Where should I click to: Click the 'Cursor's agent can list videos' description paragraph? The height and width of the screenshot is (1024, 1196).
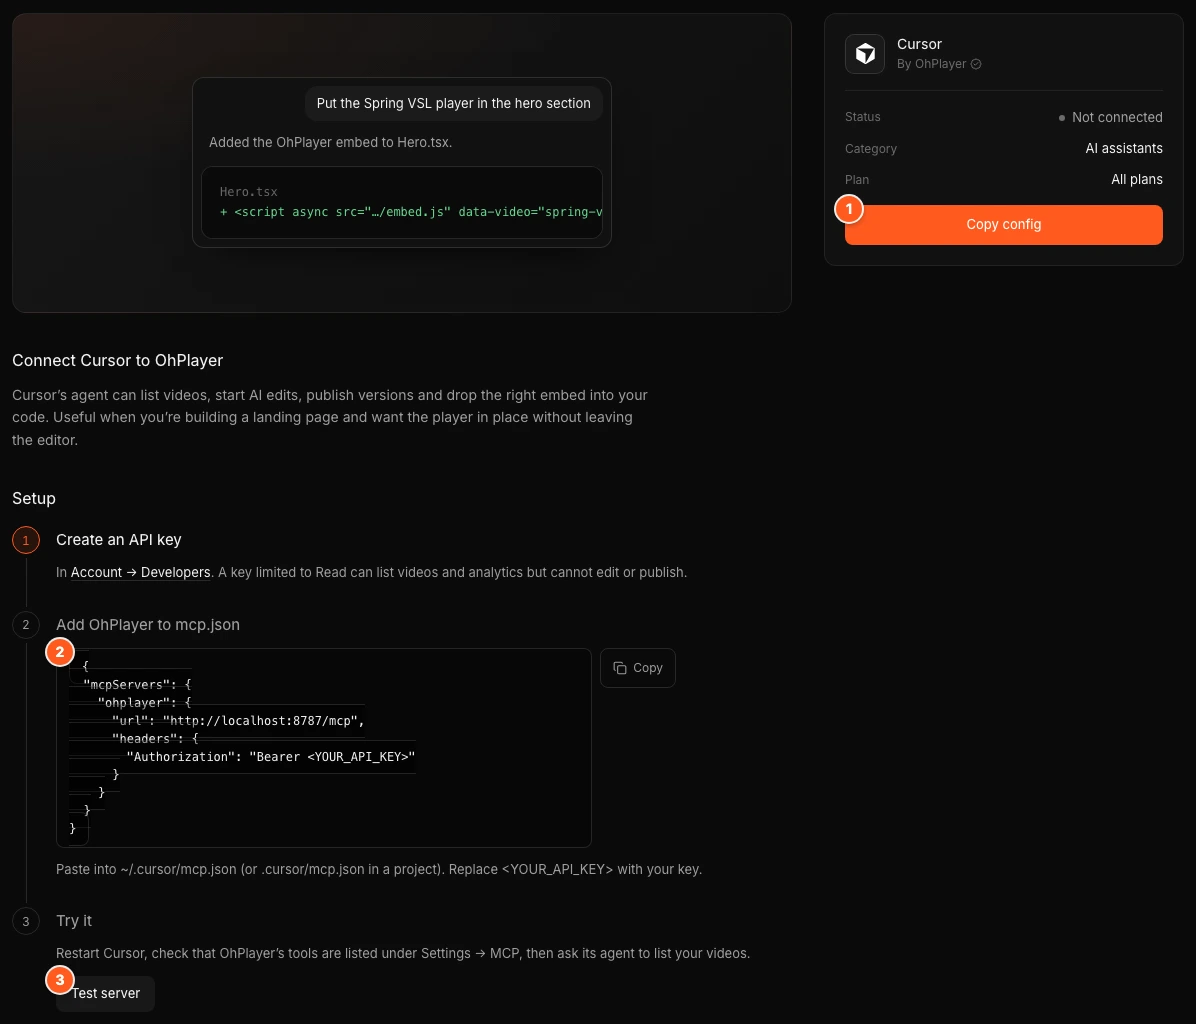tap(330, 418)
